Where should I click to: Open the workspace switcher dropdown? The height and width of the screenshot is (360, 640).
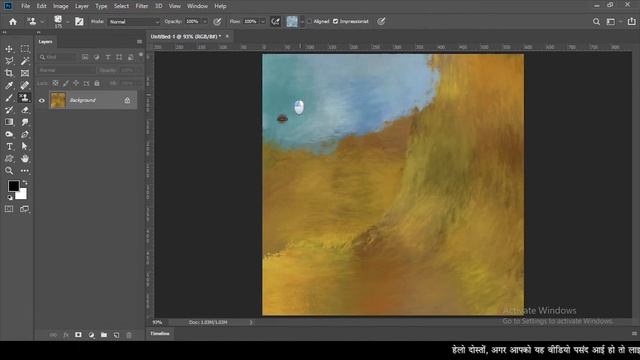tap(613, 22)
